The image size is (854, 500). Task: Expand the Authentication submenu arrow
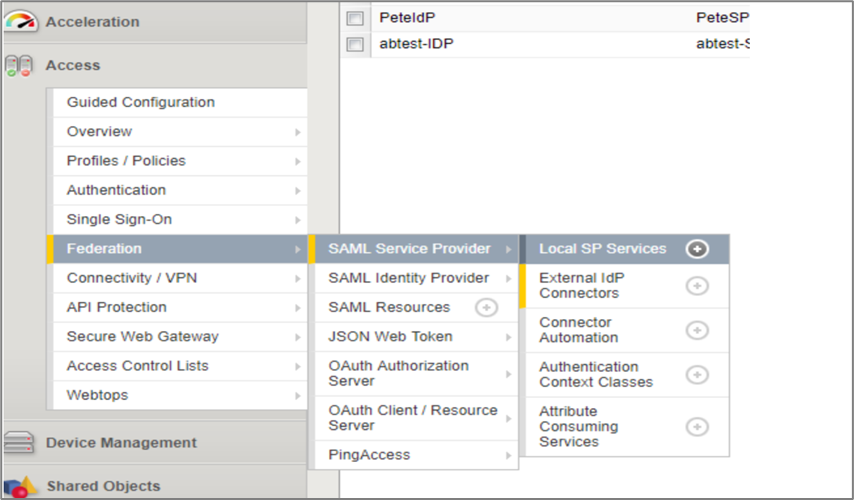[297, 191]
